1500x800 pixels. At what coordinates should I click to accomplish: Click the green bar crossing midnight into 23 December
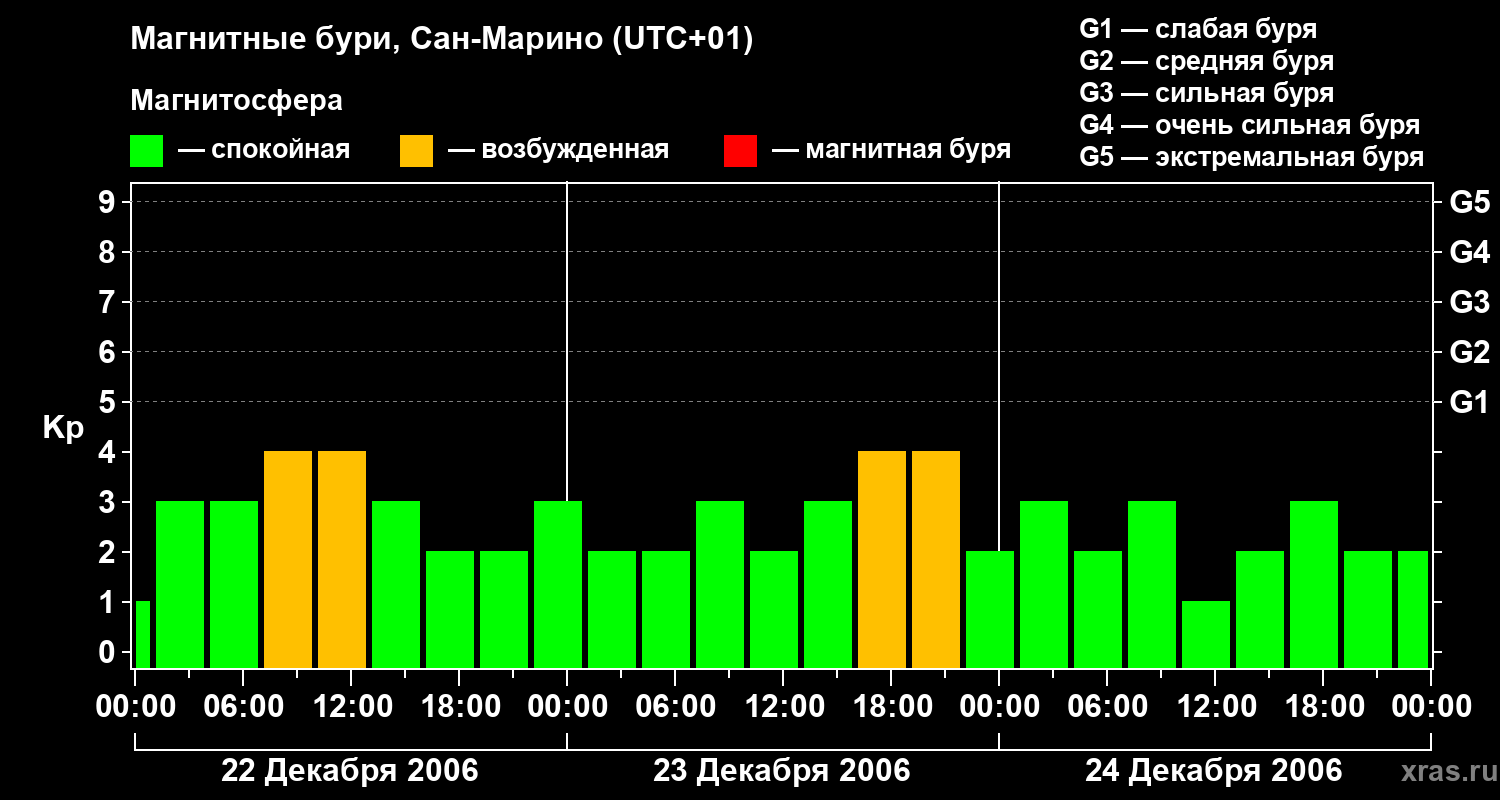[x=558, y=584]
